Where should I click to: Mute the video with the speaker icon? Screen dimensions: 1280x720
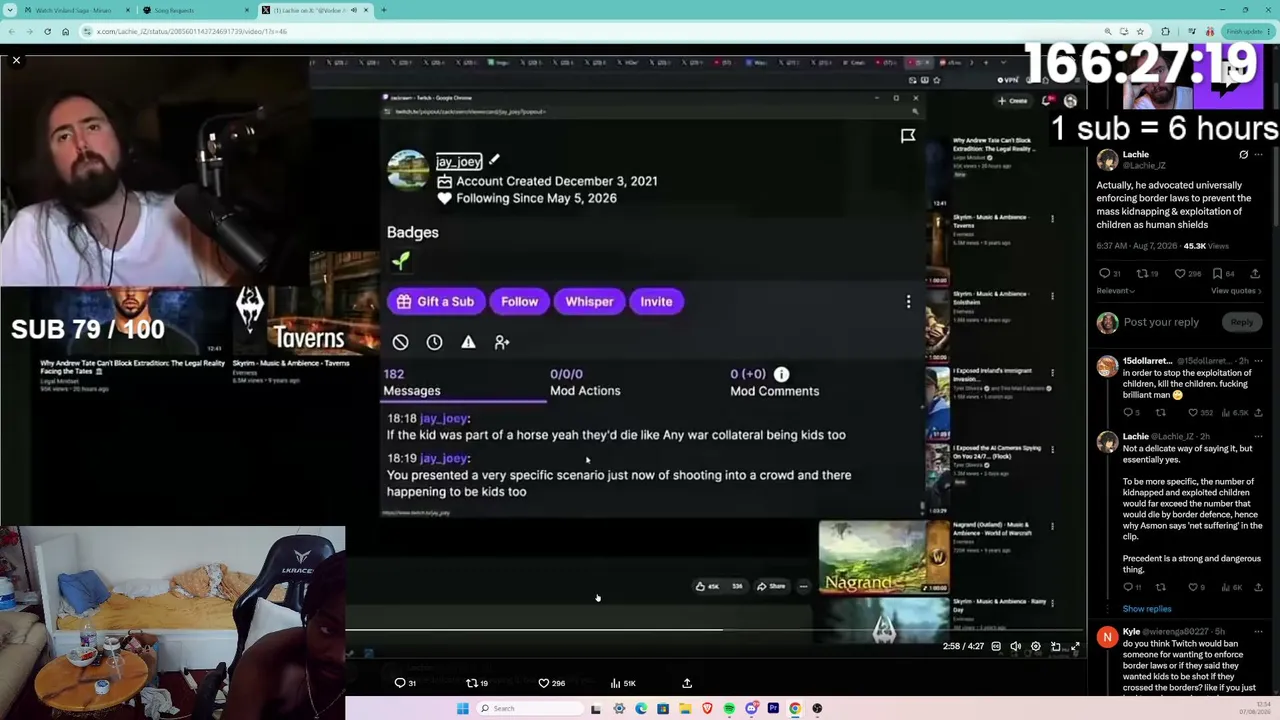[x=1016, y=647]
